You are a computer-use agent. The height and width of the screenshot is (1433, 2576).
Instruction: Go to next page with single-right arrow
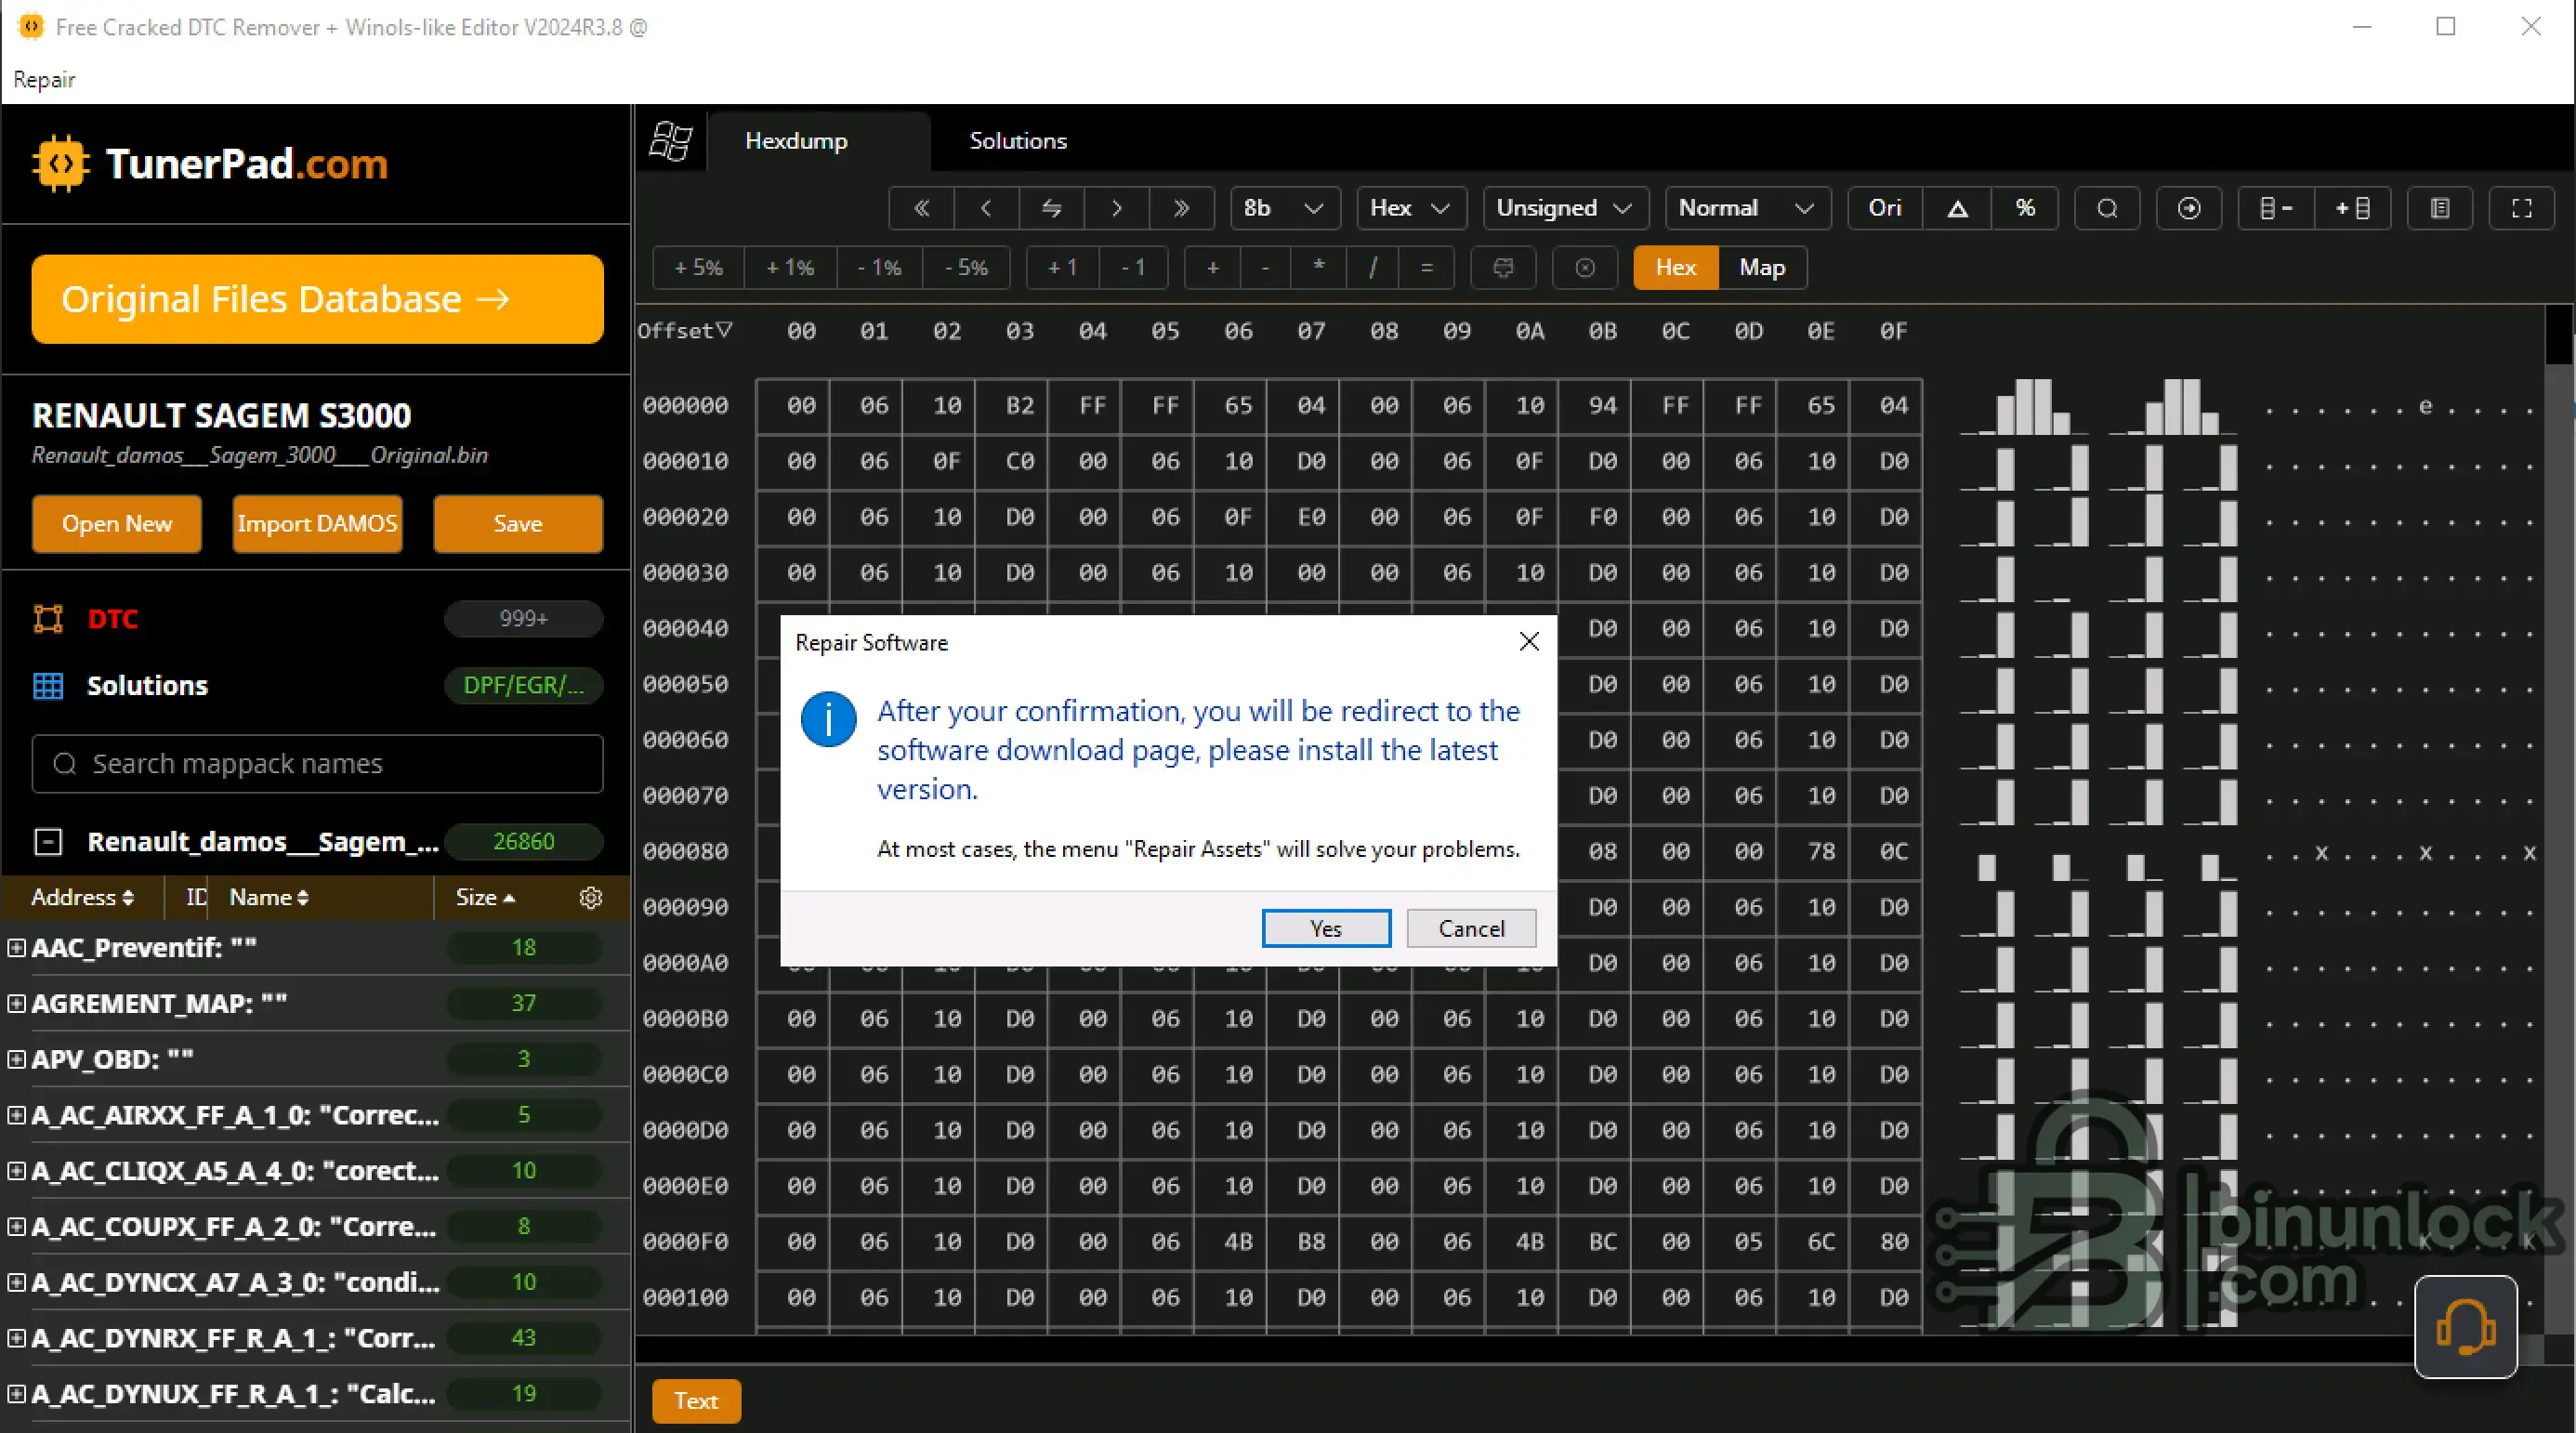tap(1116, 208)
